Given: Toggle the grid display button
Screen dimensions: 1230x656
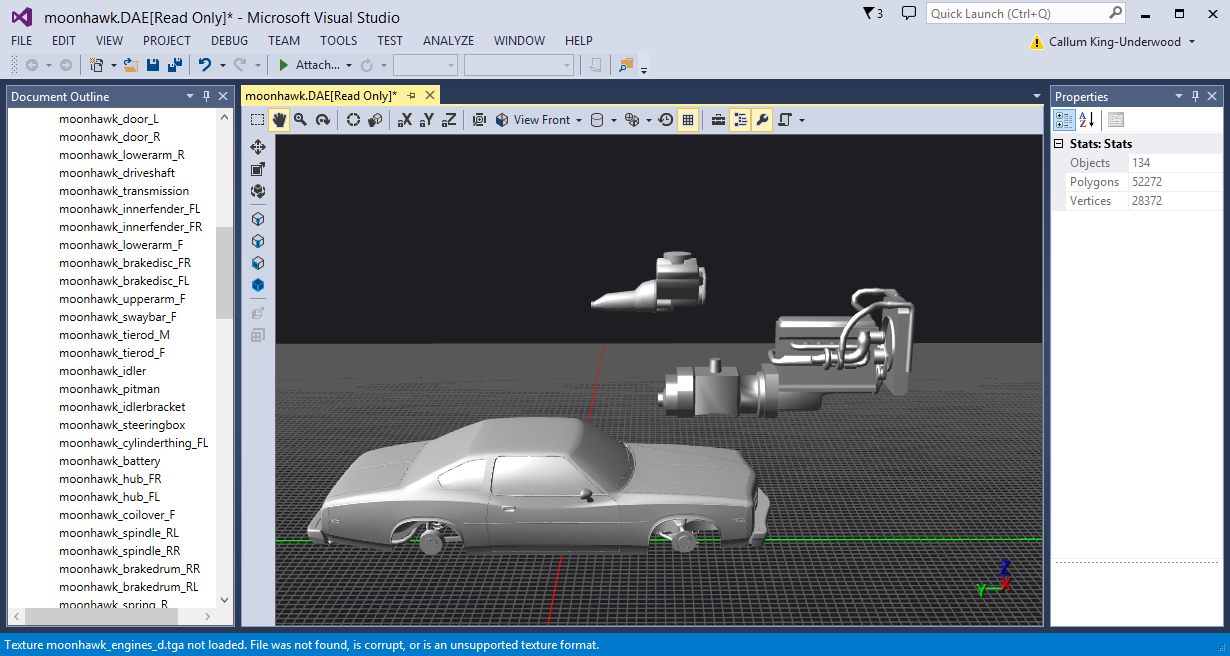Looking at the screenshot, I should [x=688, y=120].
